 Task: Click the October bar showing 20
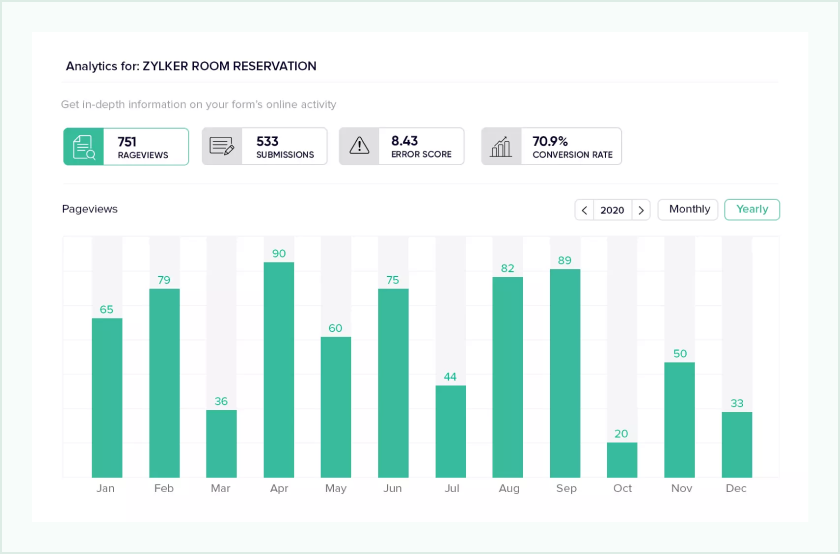click(x=622, y=460)
